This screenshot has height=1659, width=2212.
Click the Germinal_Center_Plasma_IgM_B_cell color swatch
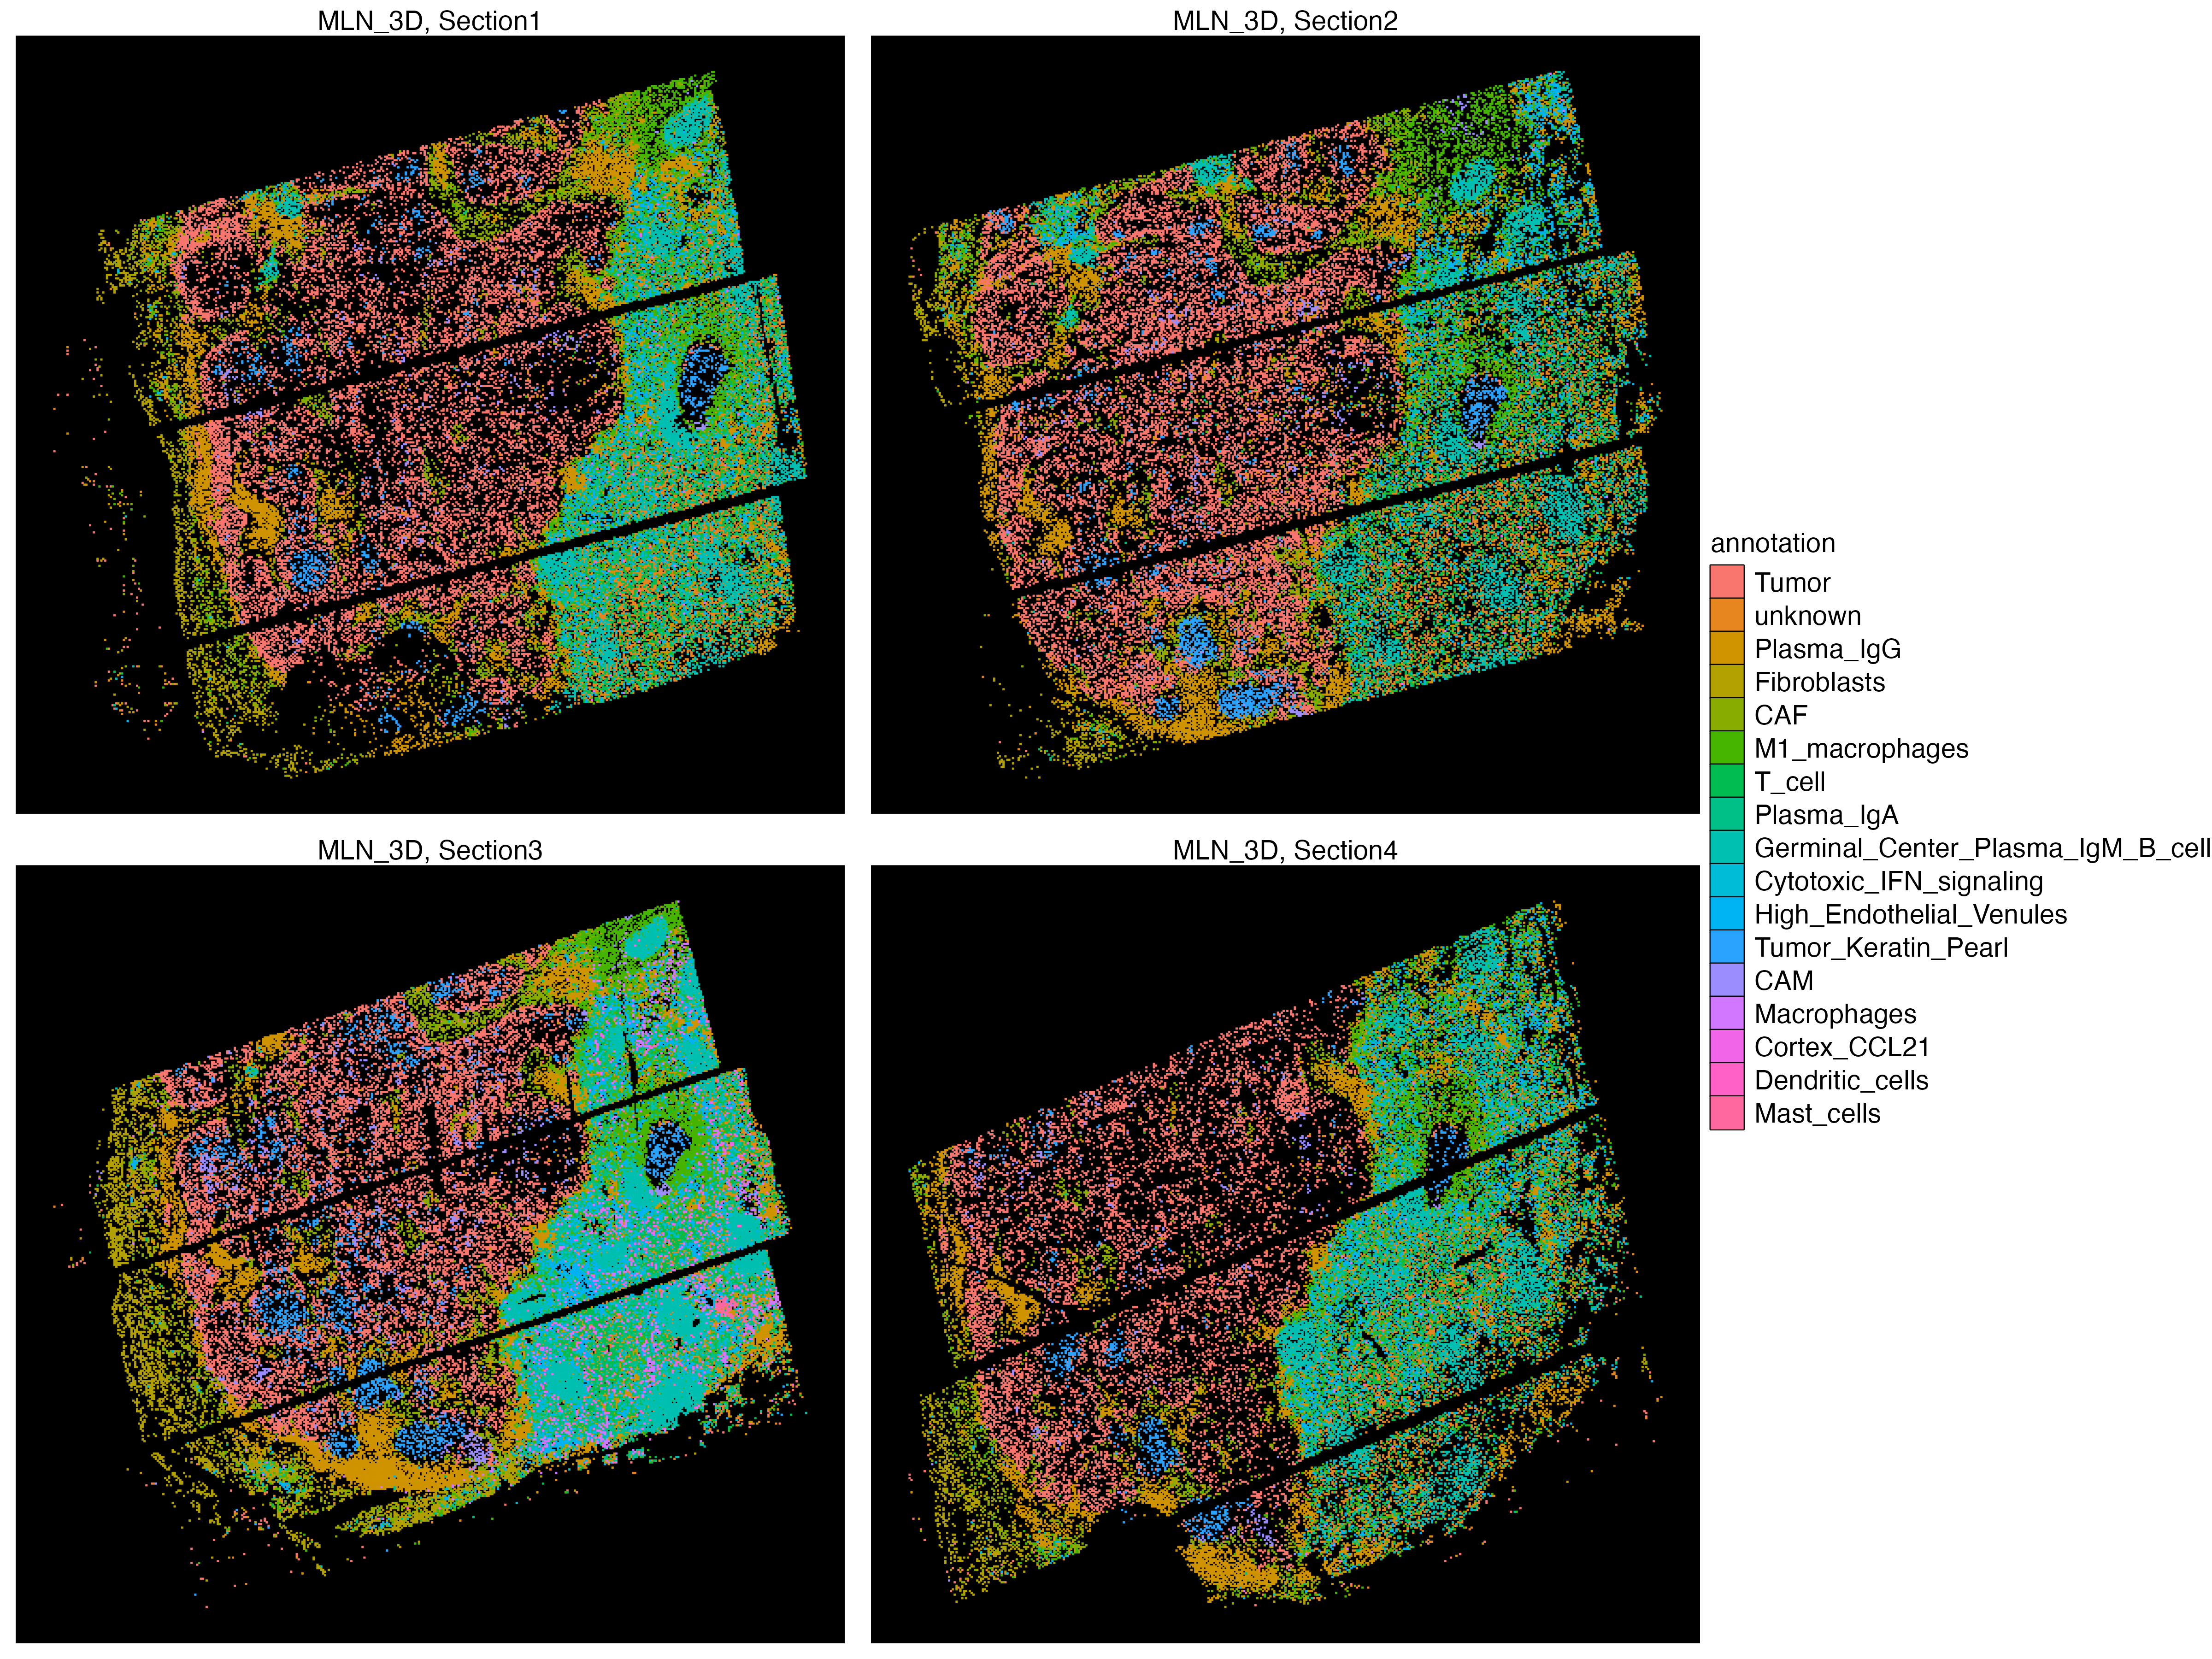1727,847
